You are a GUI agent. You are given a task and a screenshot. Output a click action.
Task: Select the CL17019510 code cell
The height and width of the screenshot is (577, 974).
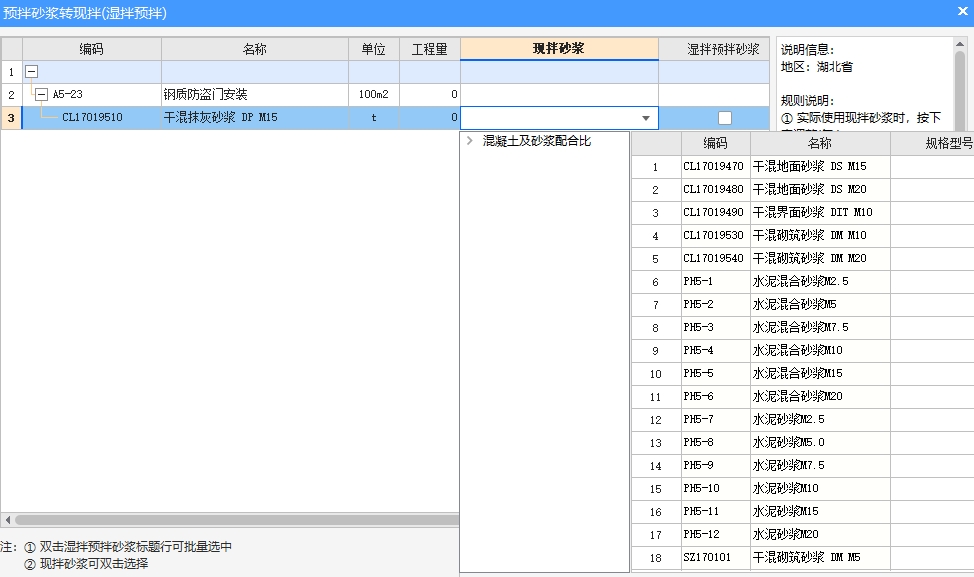tap(92, 117)
